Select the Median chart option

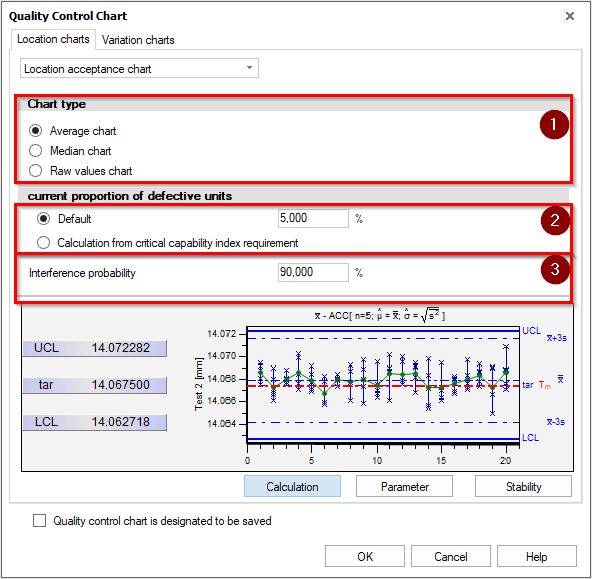(x=35, y=151)
